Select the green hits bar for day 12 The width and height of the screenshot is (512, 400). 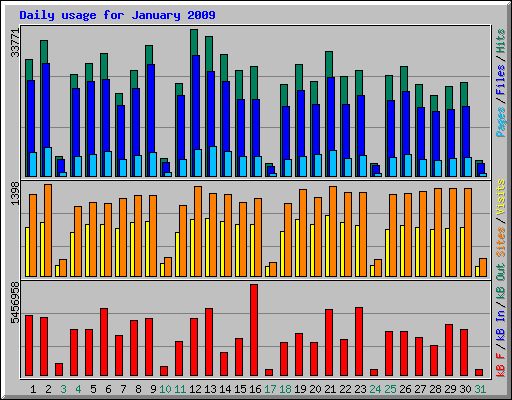(x=194, y=42)
